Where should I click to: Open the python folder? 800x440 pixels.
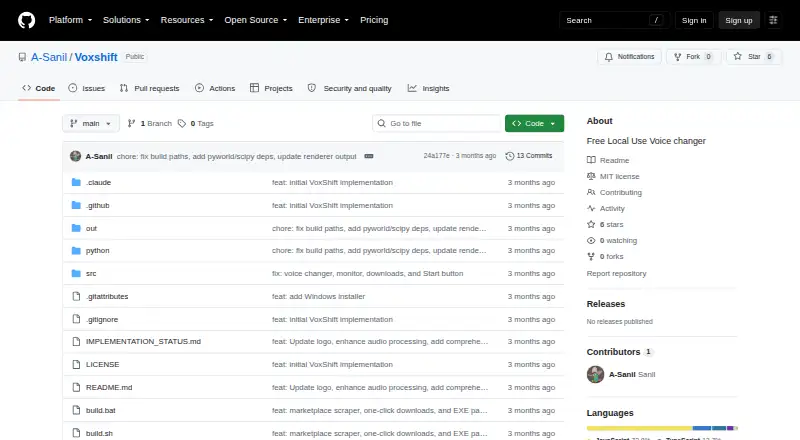point(97,251)
